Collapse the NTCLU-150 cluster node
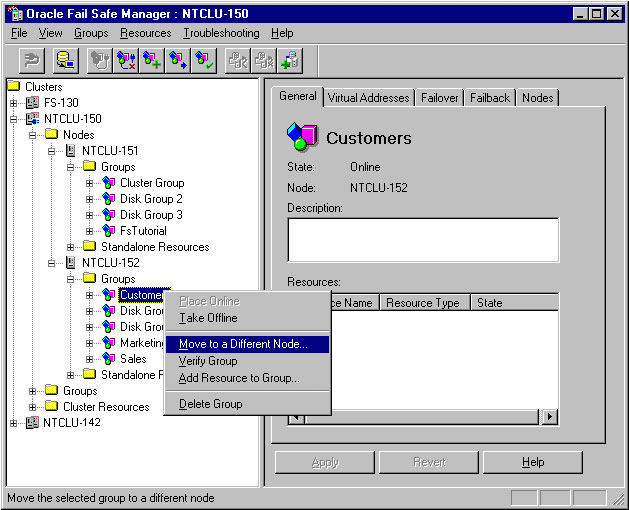This screenshot has height=510, width=629. (x=13, y=119)
